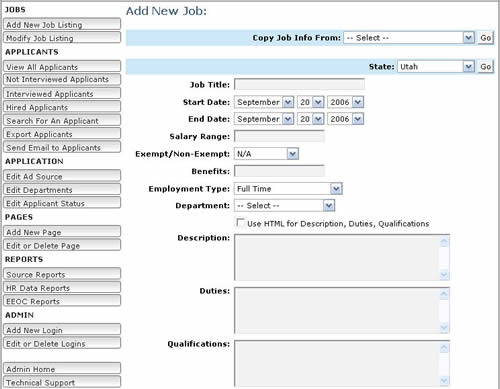The width and height of the screenshot is (500, 389).
Task: Click the Qualifications scrollbar up arrow
Action: coord(444,347)
